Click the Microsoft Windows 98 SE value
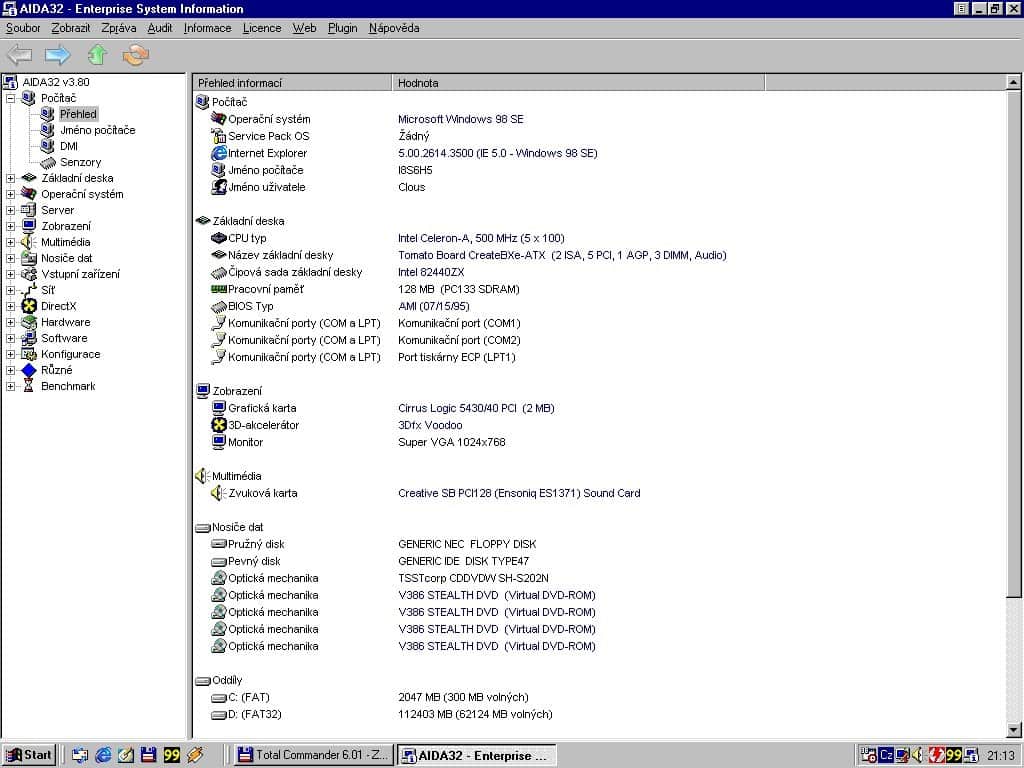Image resolution: width=1024 pixels, height=768 pixels. point(460,120)
